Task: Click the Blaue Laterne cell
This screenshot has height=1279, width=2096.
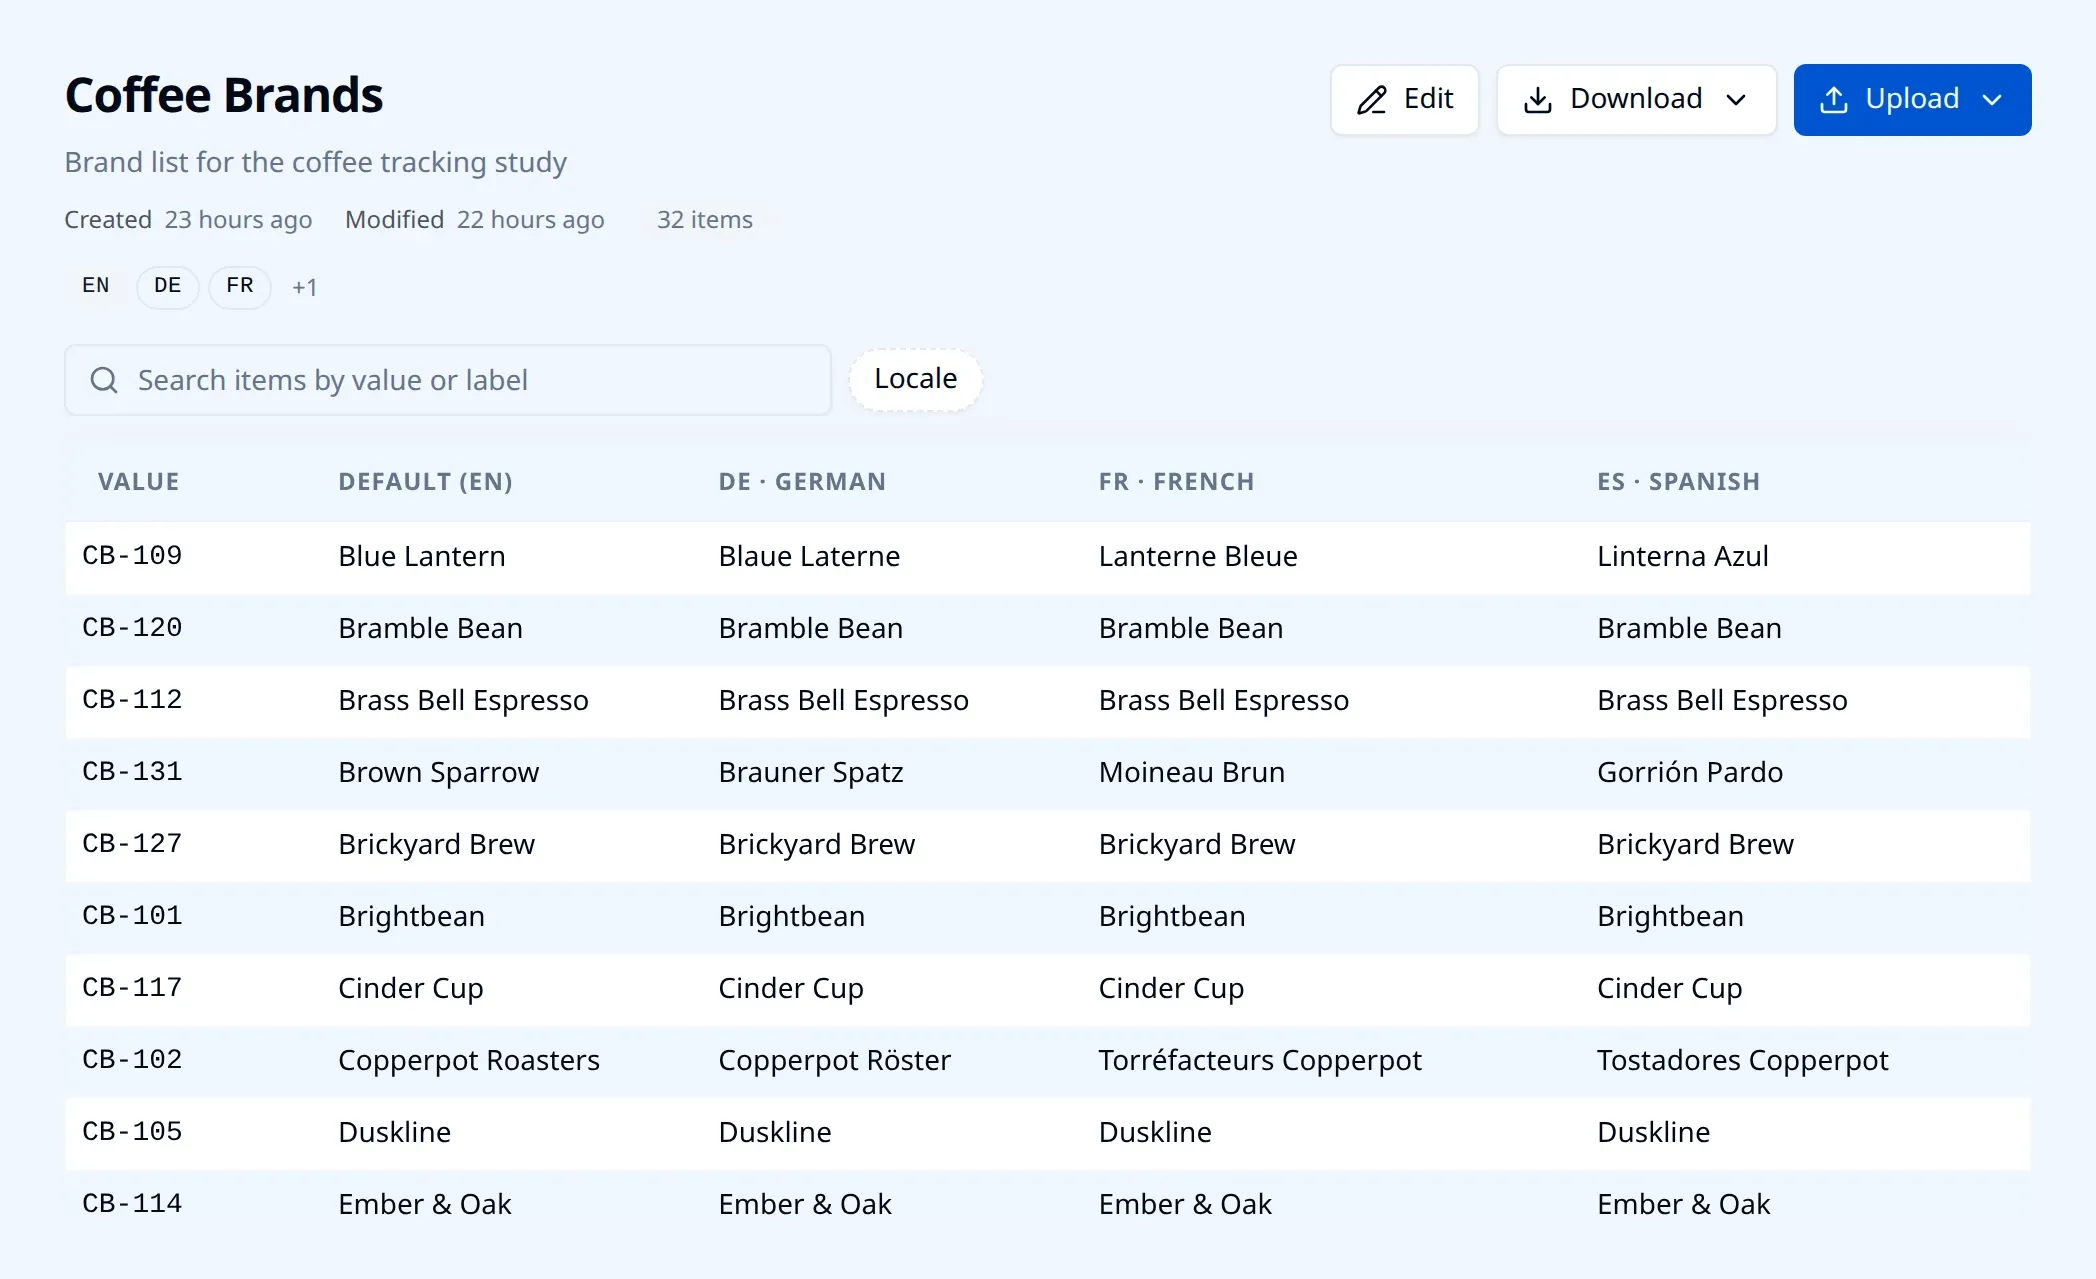Action: (x=809, y=556)
